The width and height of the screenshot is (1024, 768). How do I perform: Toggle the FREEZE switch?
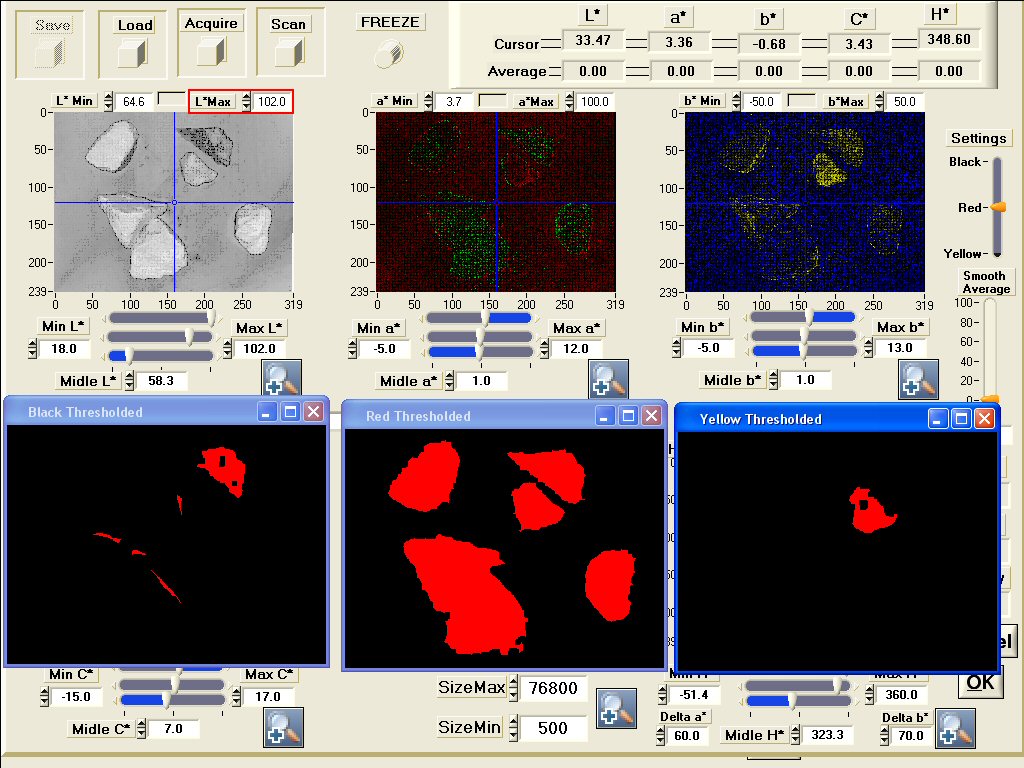389,54
